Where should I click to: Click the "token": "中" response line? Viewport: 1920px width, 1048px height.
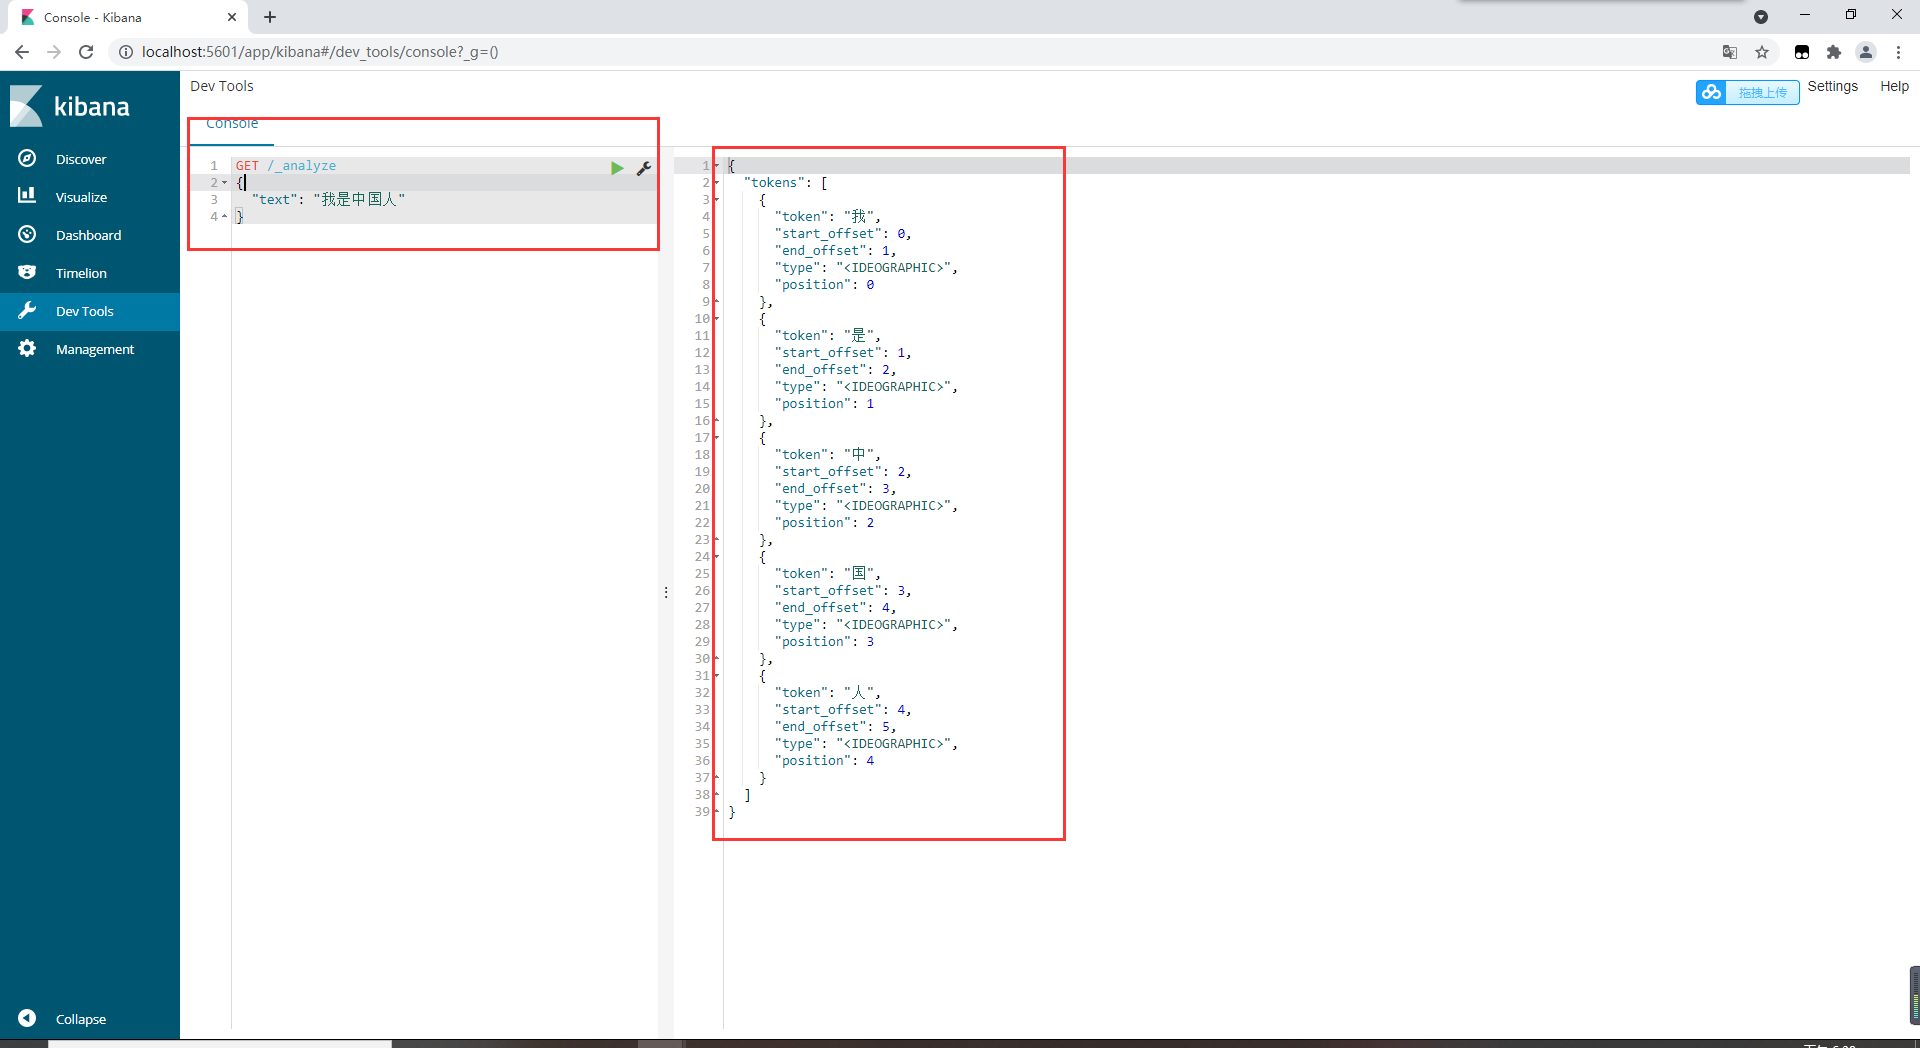click(827, 455)
